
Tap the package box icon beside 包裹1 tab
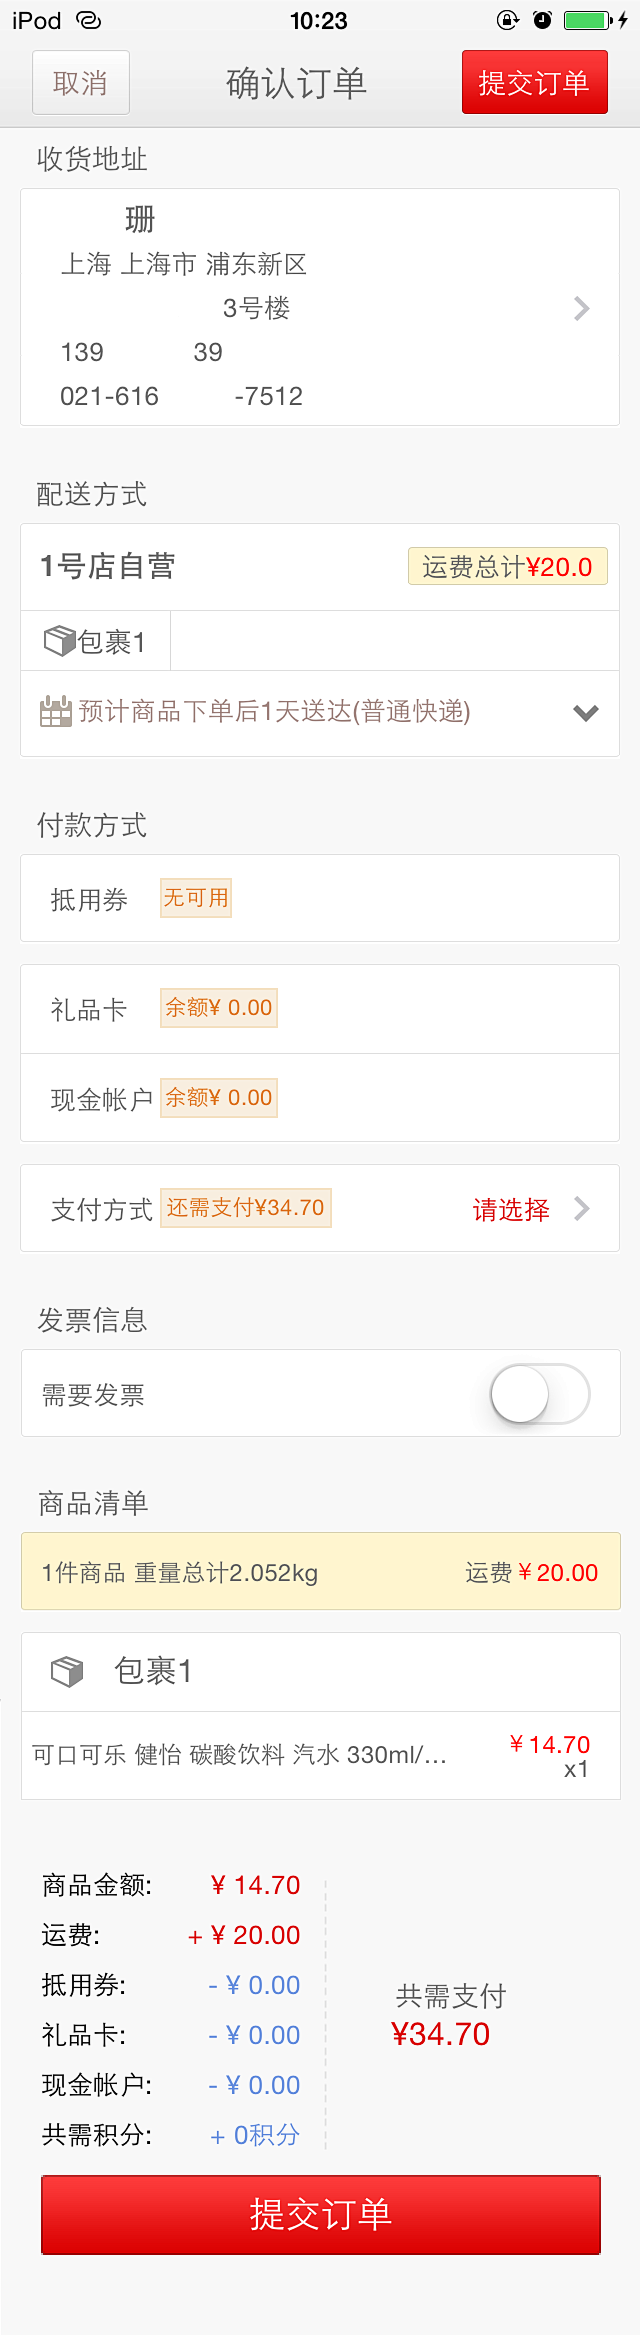click(59, 640)
